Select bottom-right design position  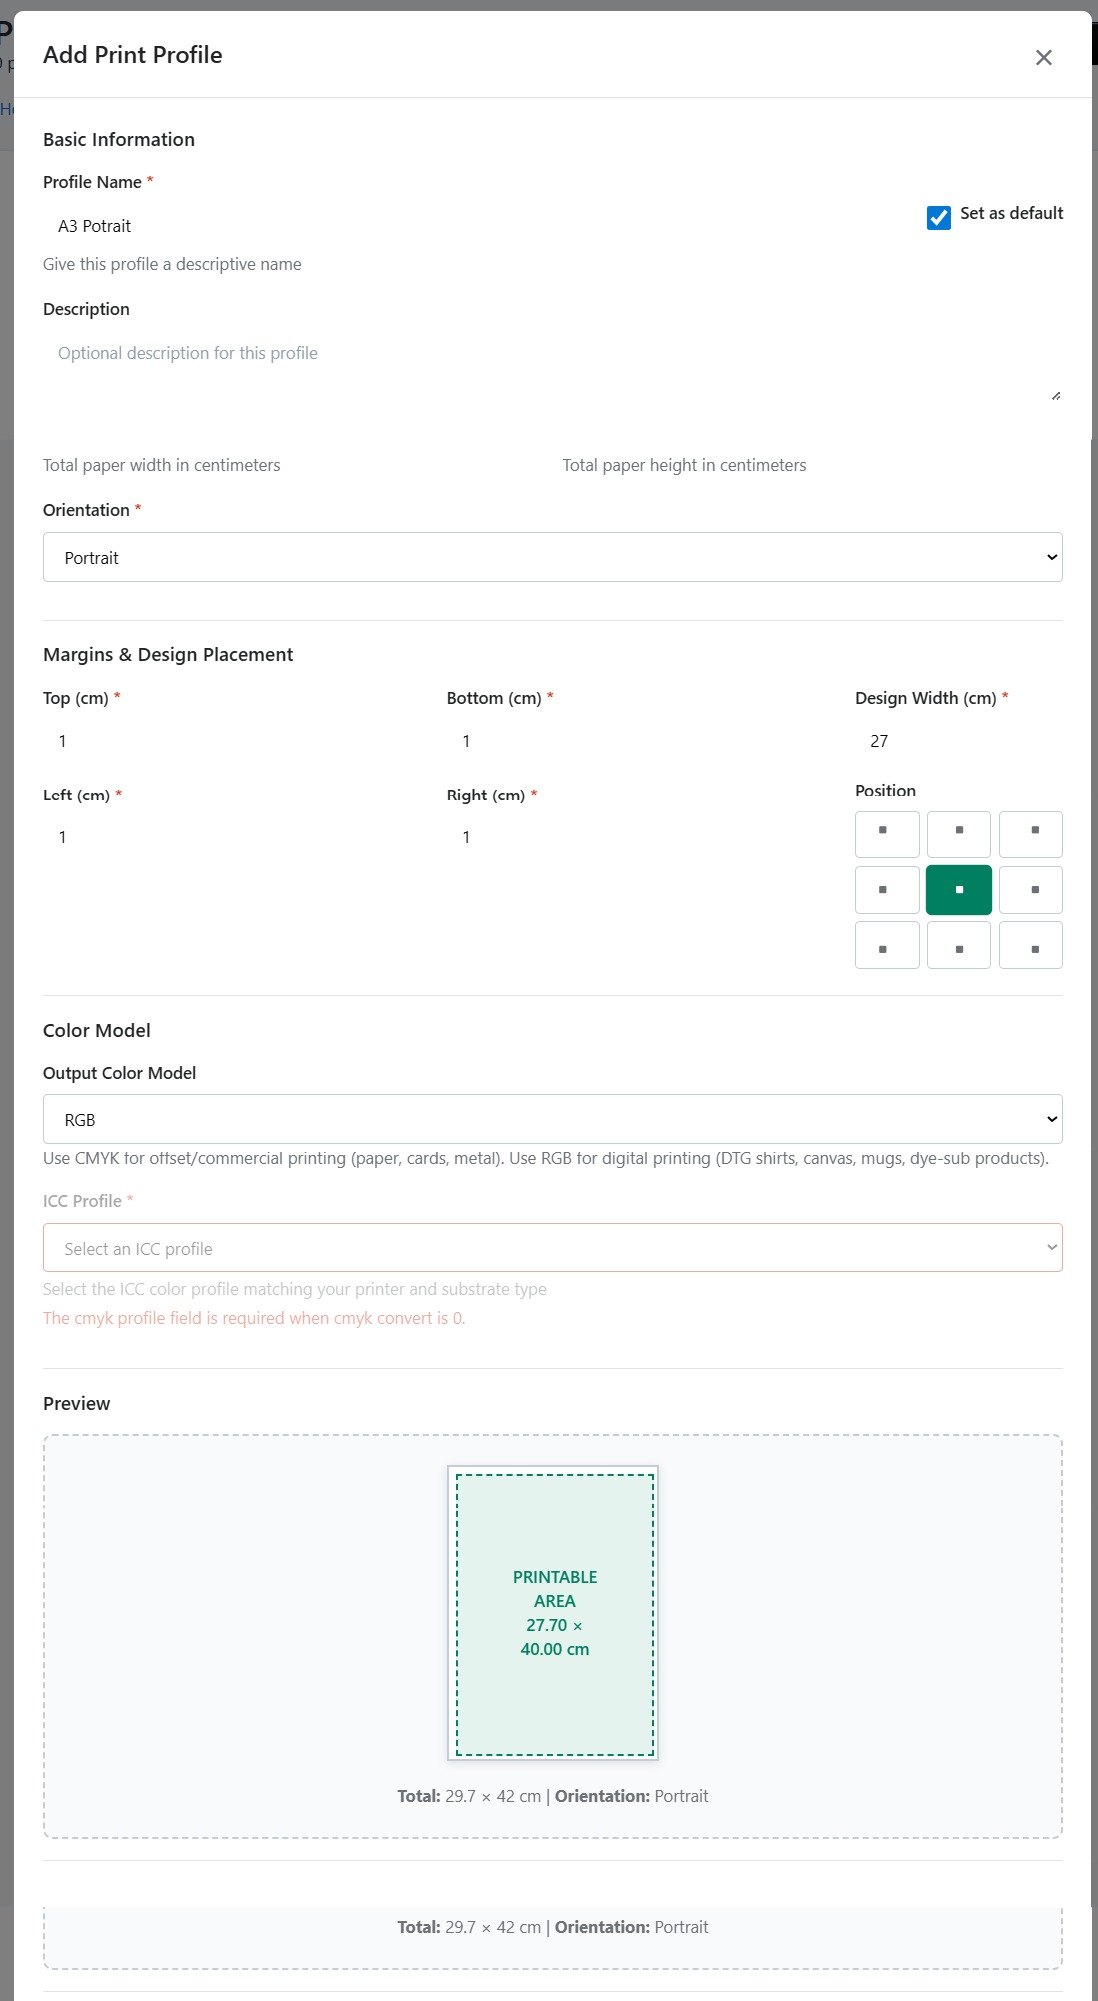pyautogui.click(x=1031, y=946)
